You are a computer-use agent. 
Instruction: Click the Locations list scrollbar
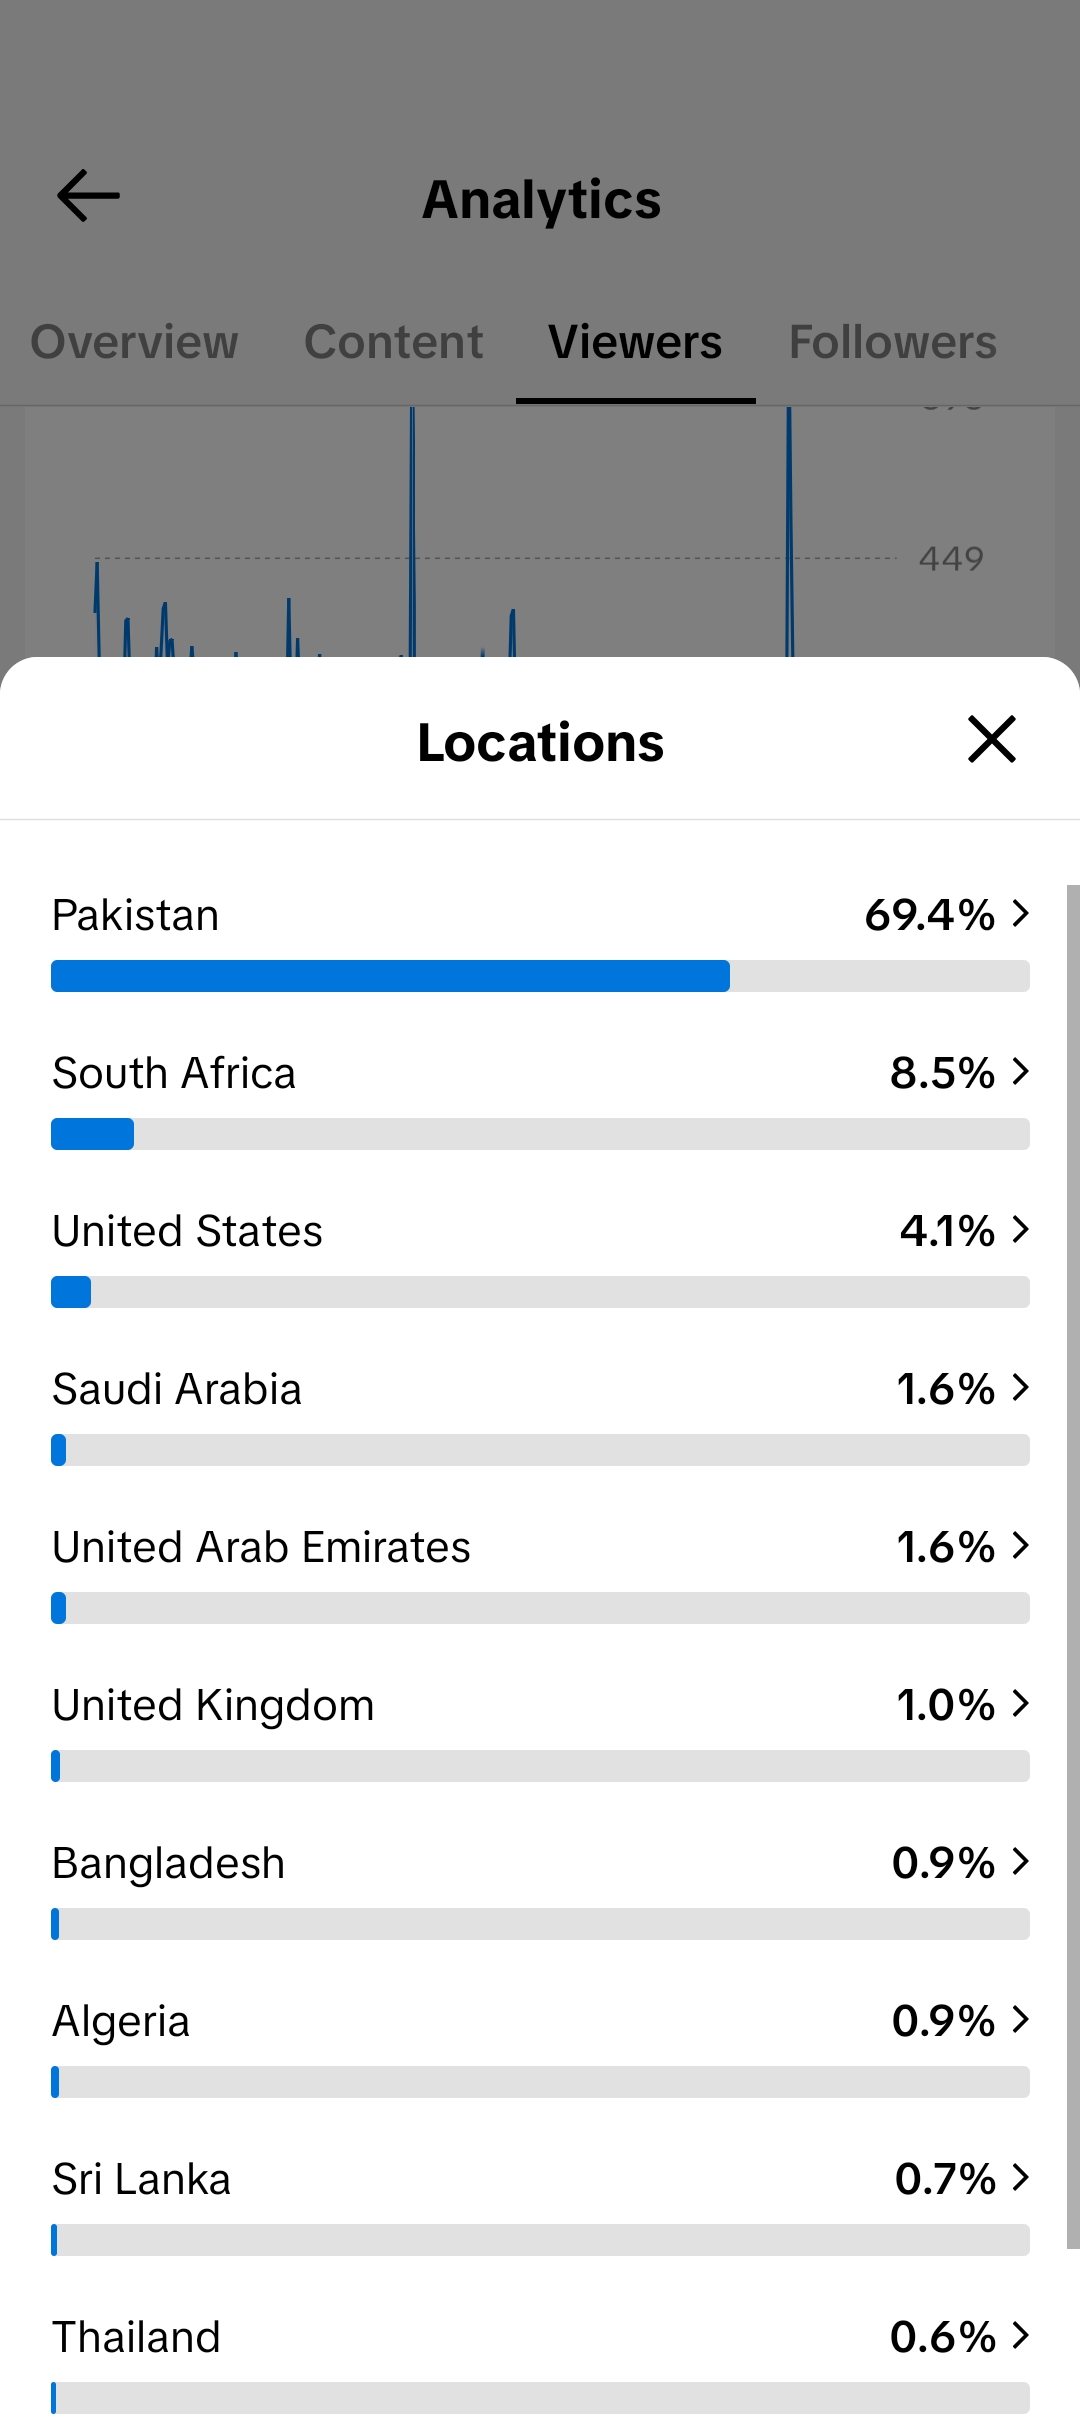[1073, 1566]
